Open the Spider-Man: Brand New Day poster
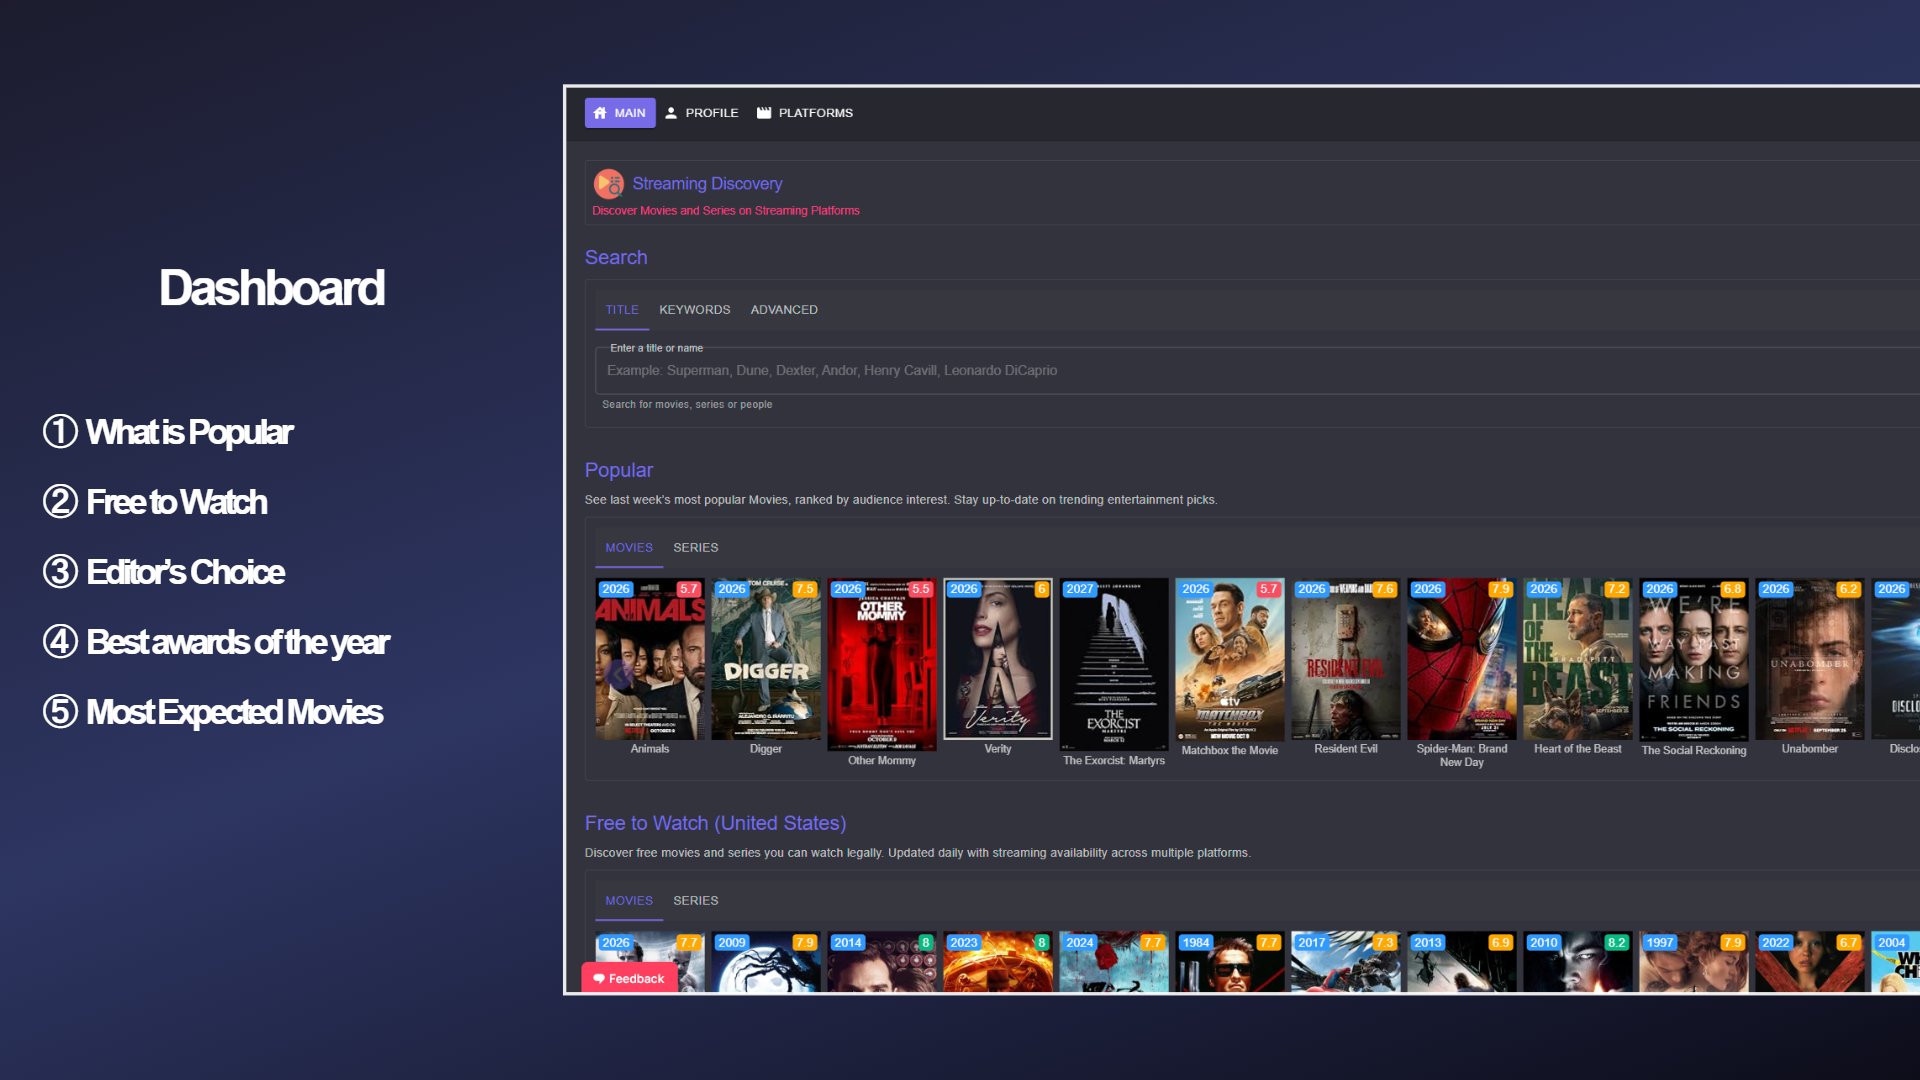The image size is (1920, 1080). click(x=1462, y=659)
